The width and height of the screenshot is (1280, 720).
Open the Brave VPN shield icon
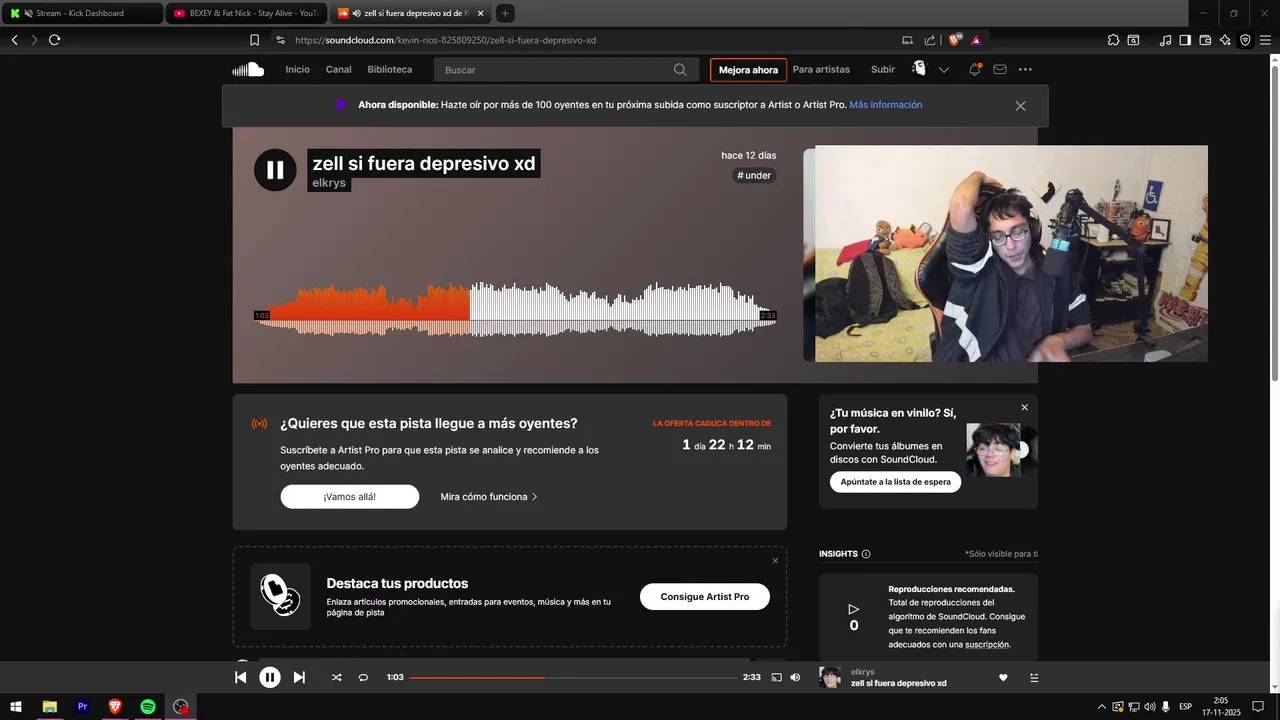[1245, 40]
